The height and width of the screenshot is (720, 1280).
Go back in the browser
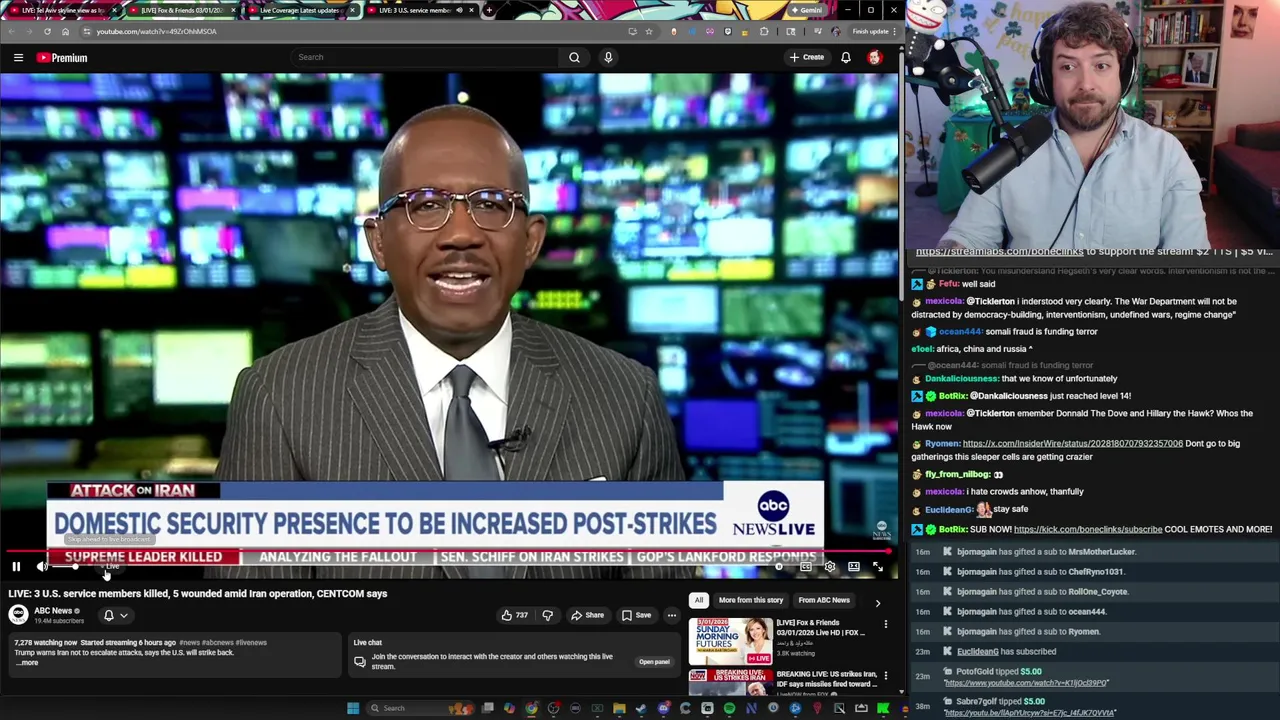click(x=11, y=31)
